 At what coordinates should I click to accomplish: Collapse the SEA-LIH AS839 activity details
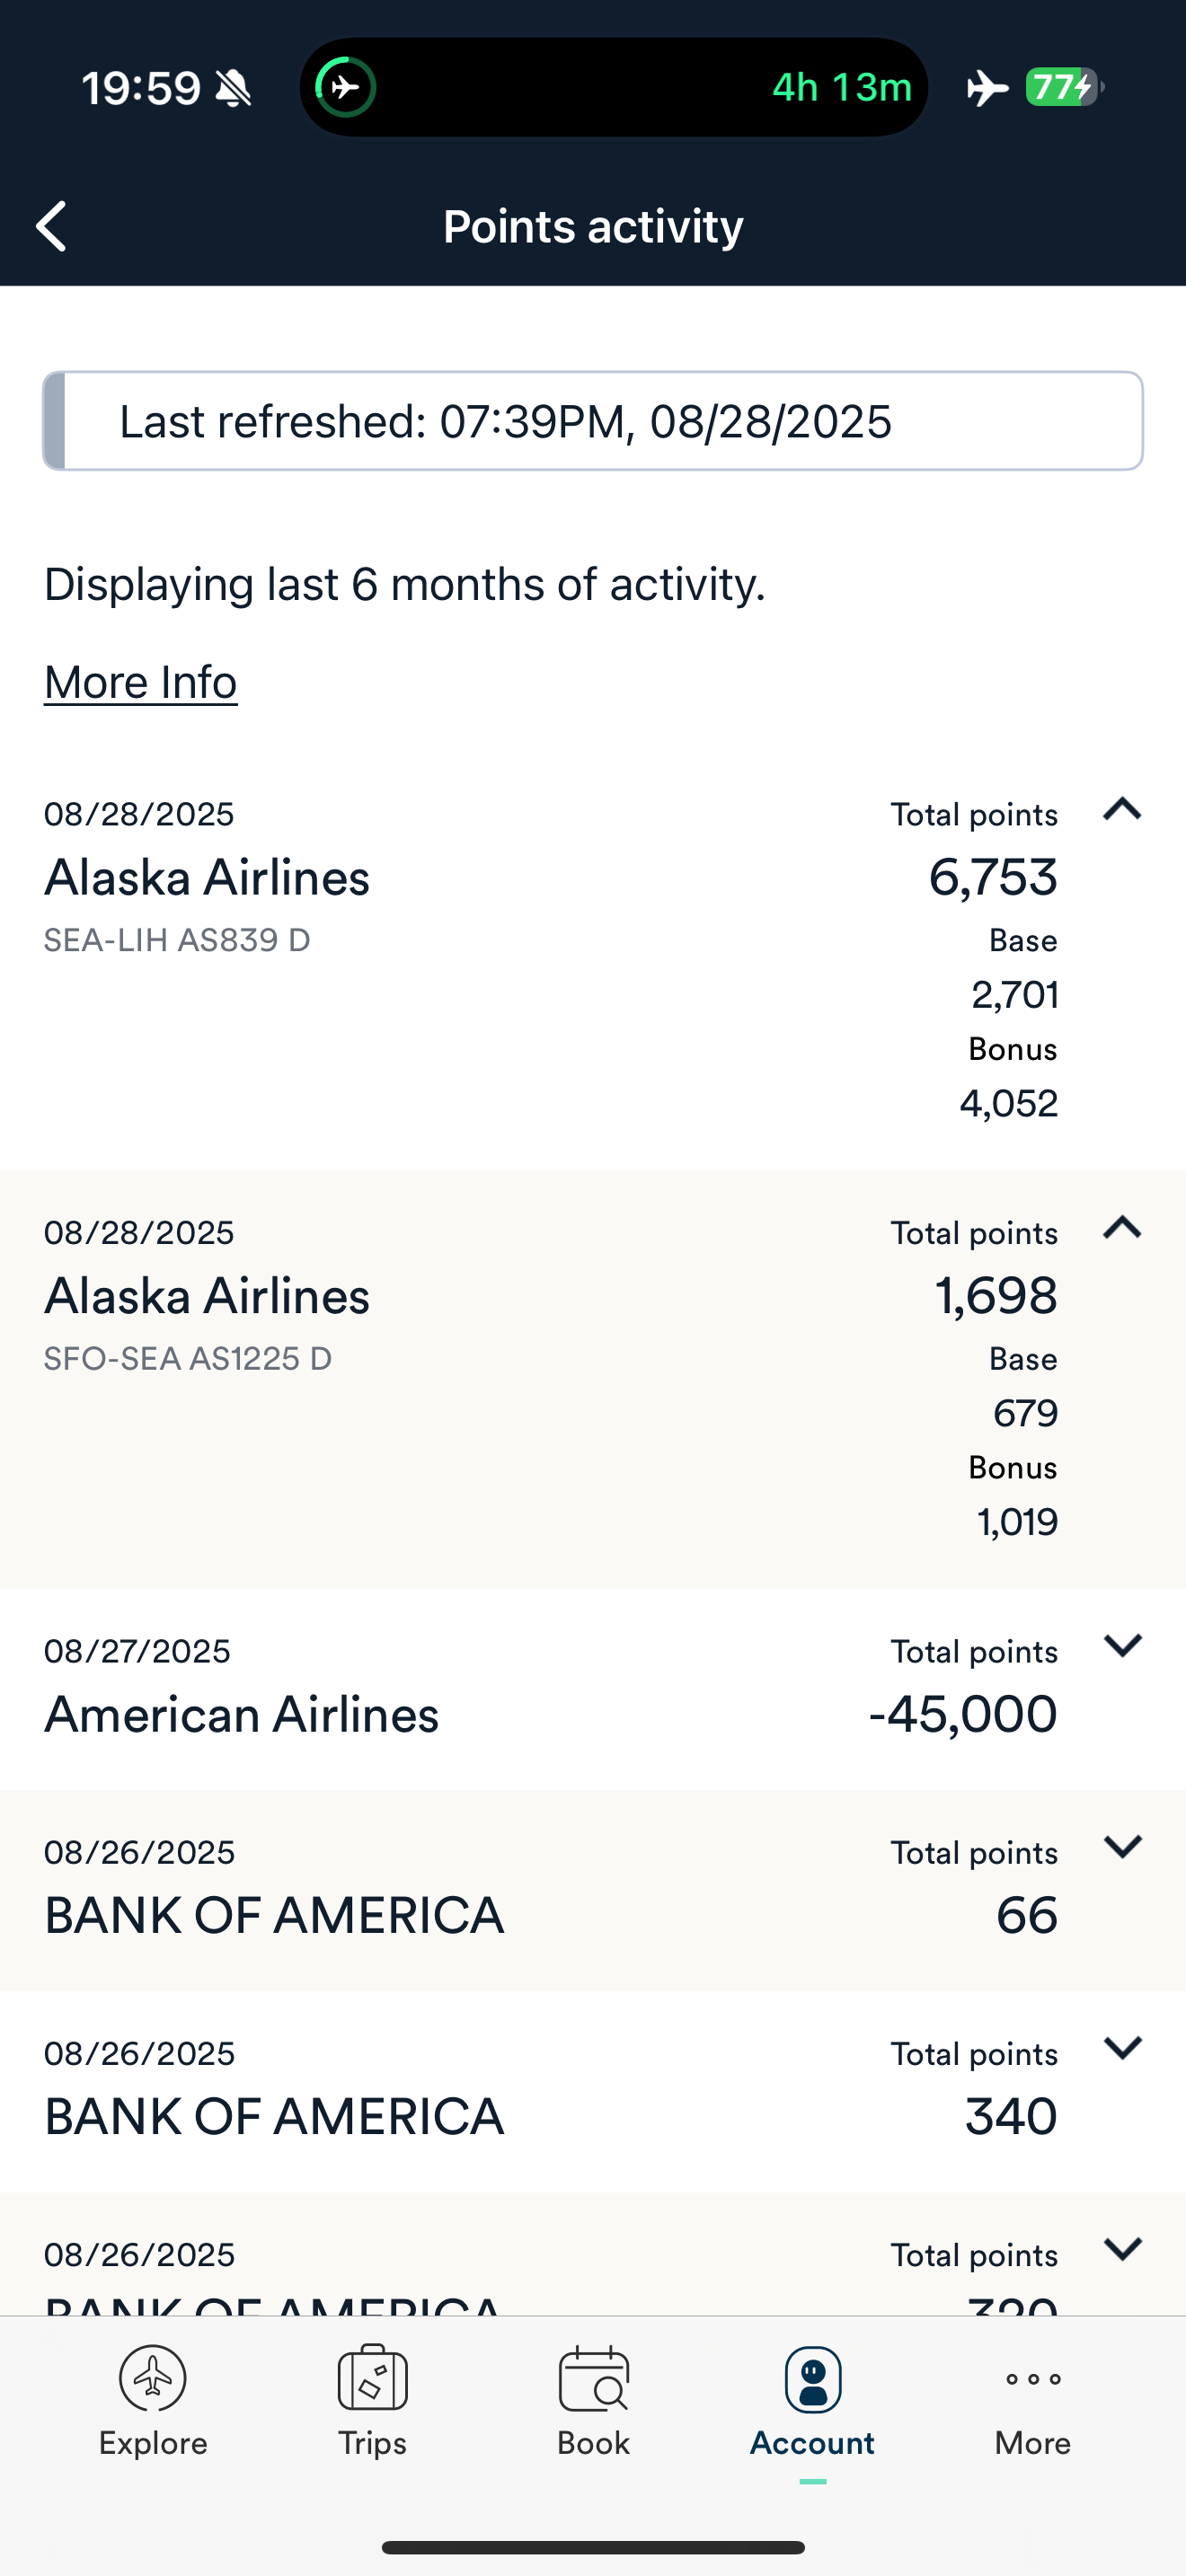coord(1122,809)
